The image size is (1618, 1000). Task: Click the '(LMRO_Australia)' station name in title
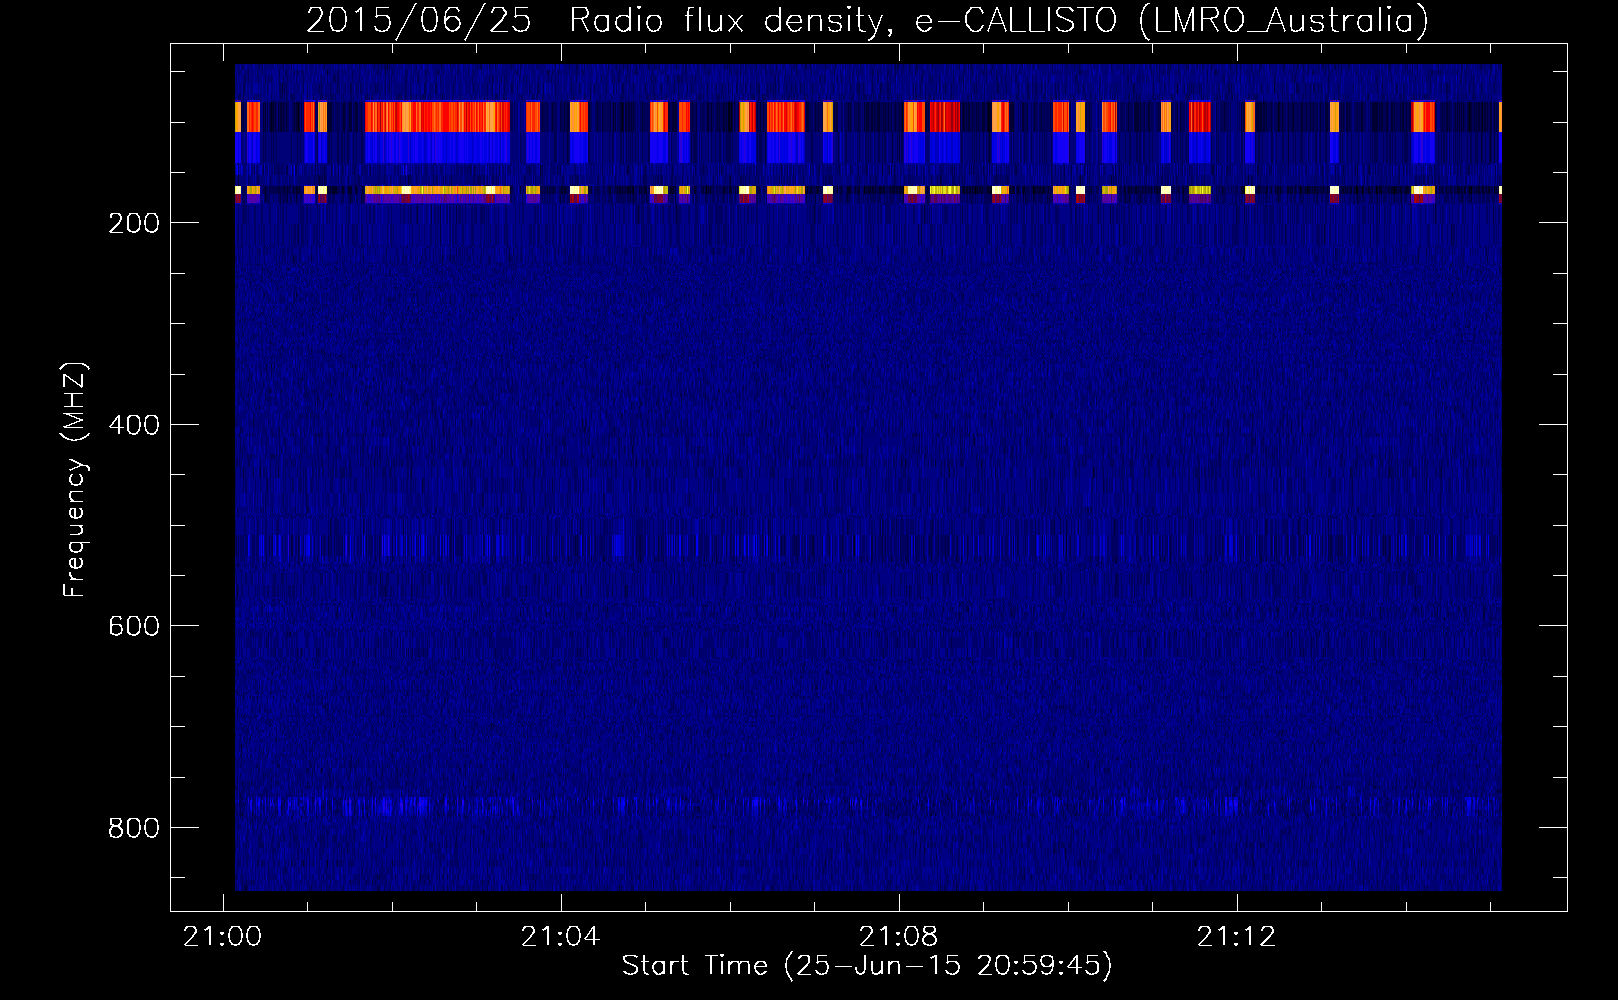[x=1283, y=20]
